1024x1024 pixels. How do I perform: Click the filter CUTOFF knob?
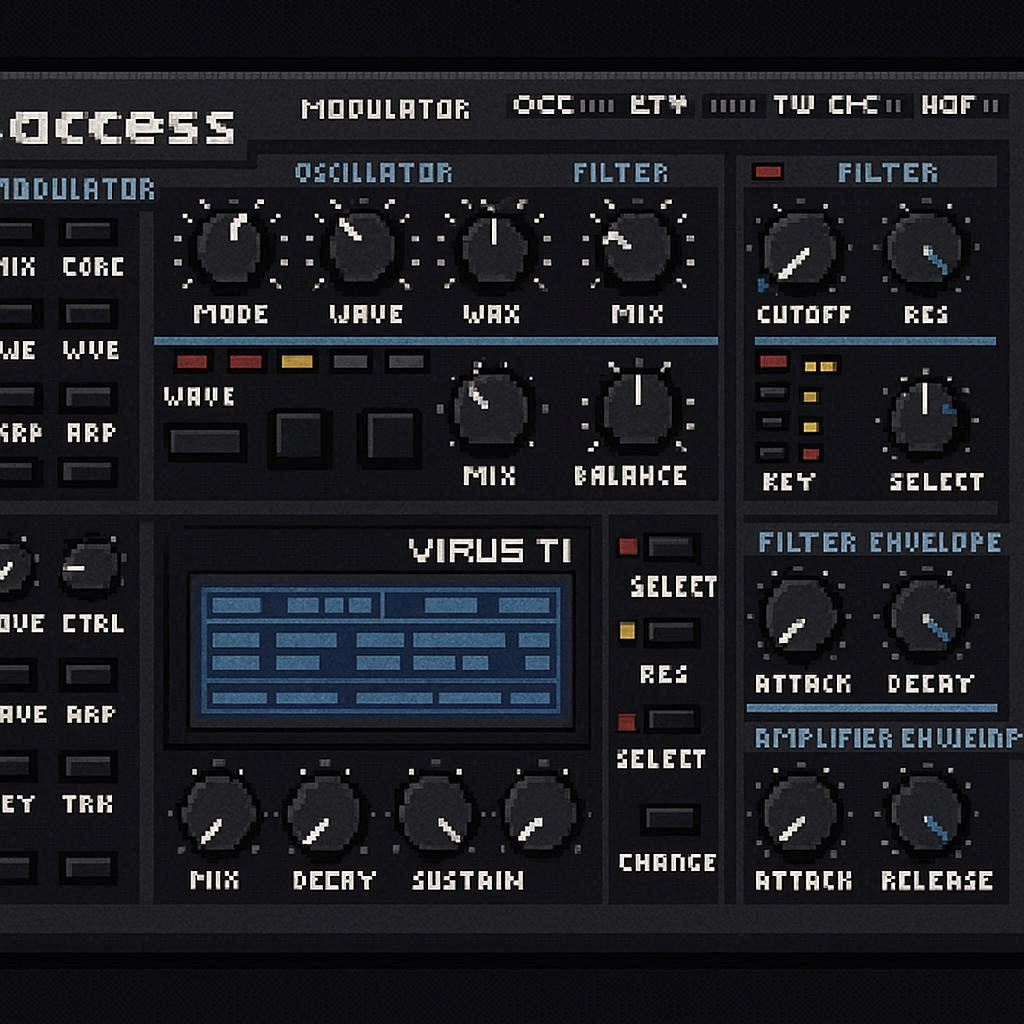tap(799, 250)
